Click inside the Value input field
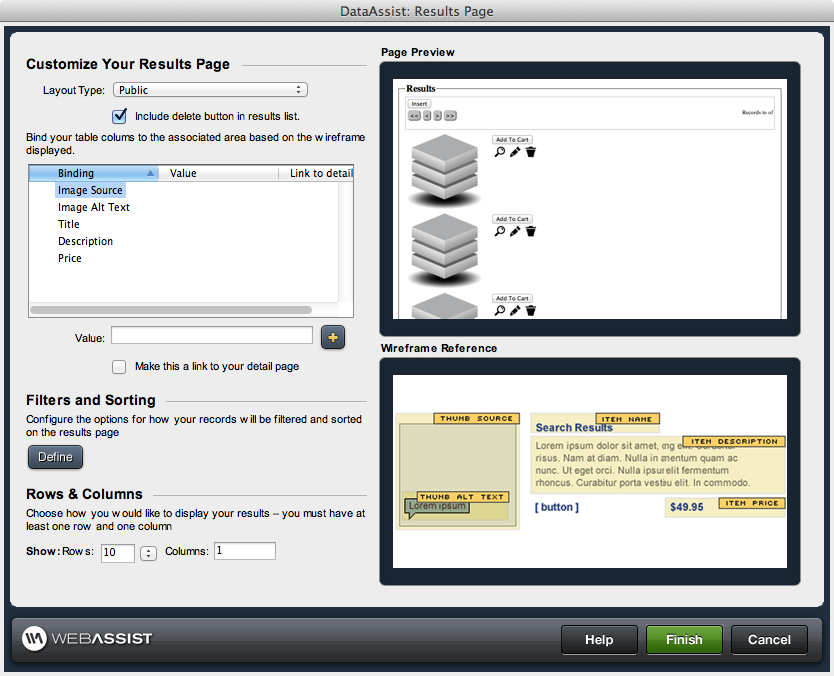Viewport: 834px width, 676px height. (211, 337)
